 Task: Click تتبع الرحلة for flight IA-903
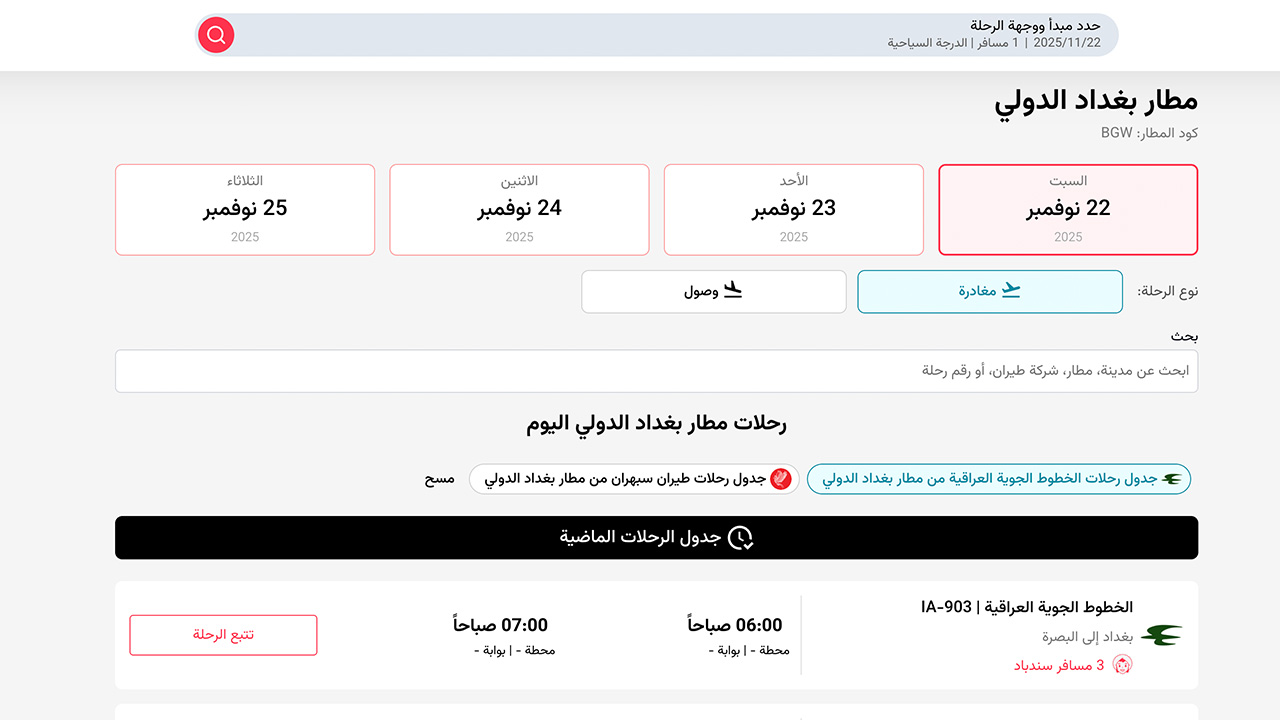pos(223,635)
